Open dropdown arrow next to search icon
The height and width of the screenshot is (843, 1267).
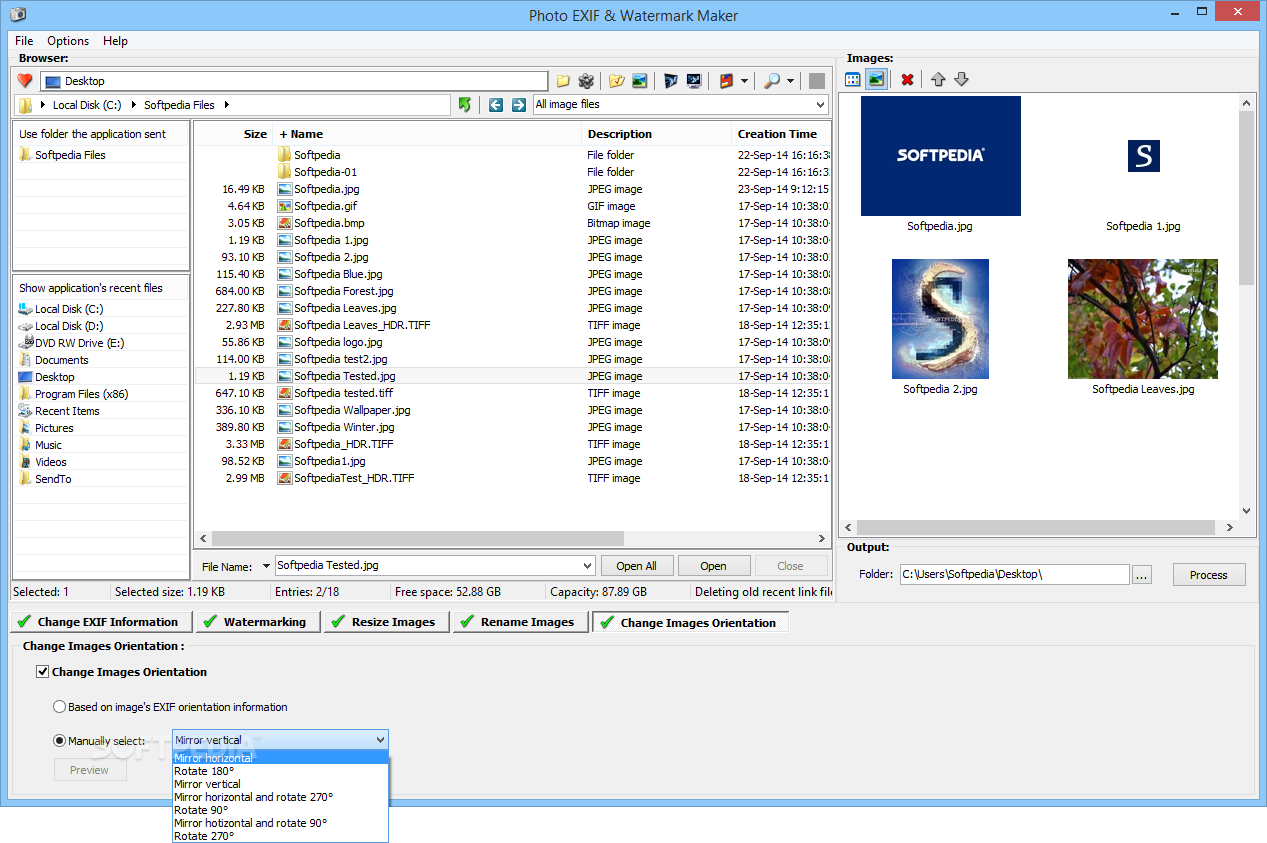pyautogui.click(x=790, y=81)
